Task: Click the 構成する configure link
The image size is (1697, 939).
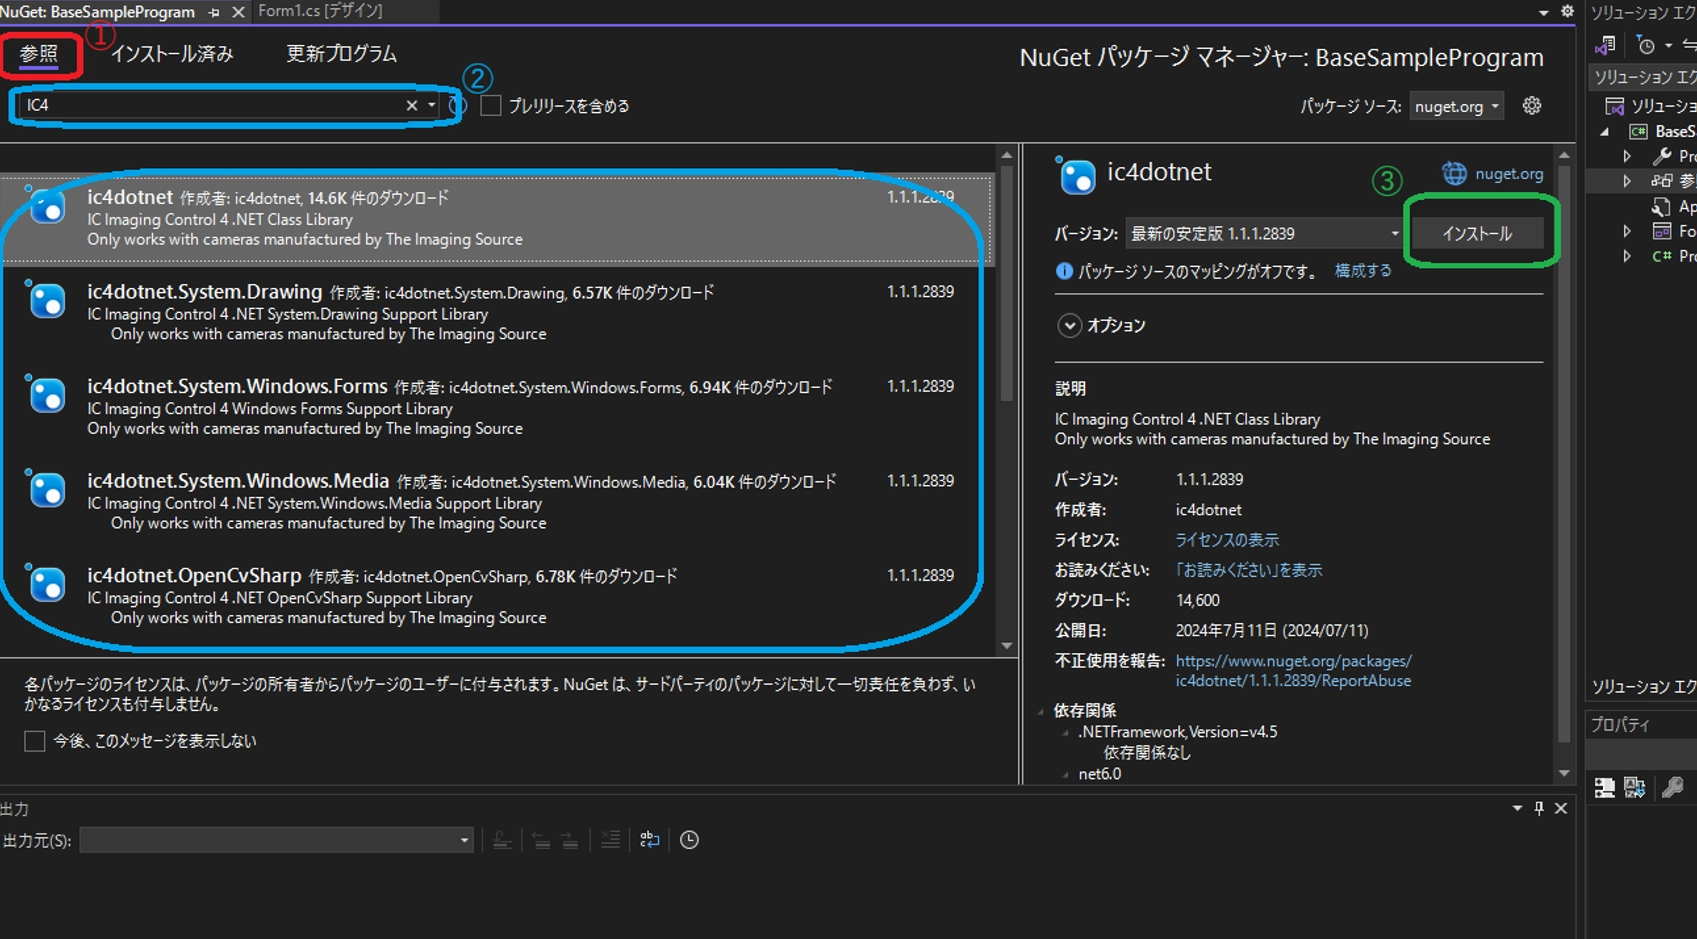Action: point(1363,271)
